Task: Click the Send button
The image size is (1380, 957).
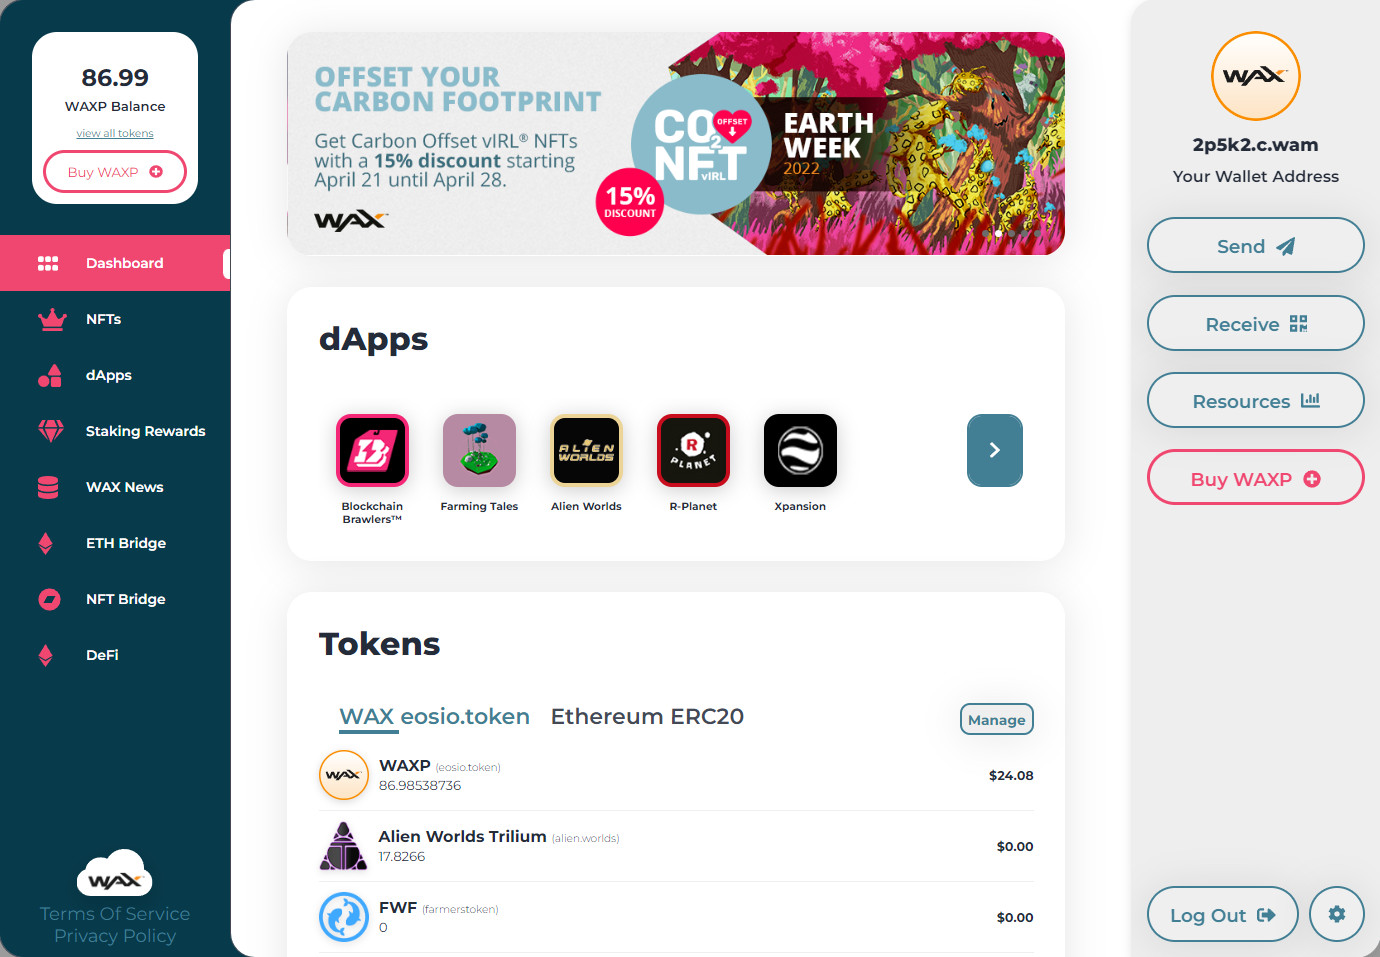Action: click(x=1256, y=245)
